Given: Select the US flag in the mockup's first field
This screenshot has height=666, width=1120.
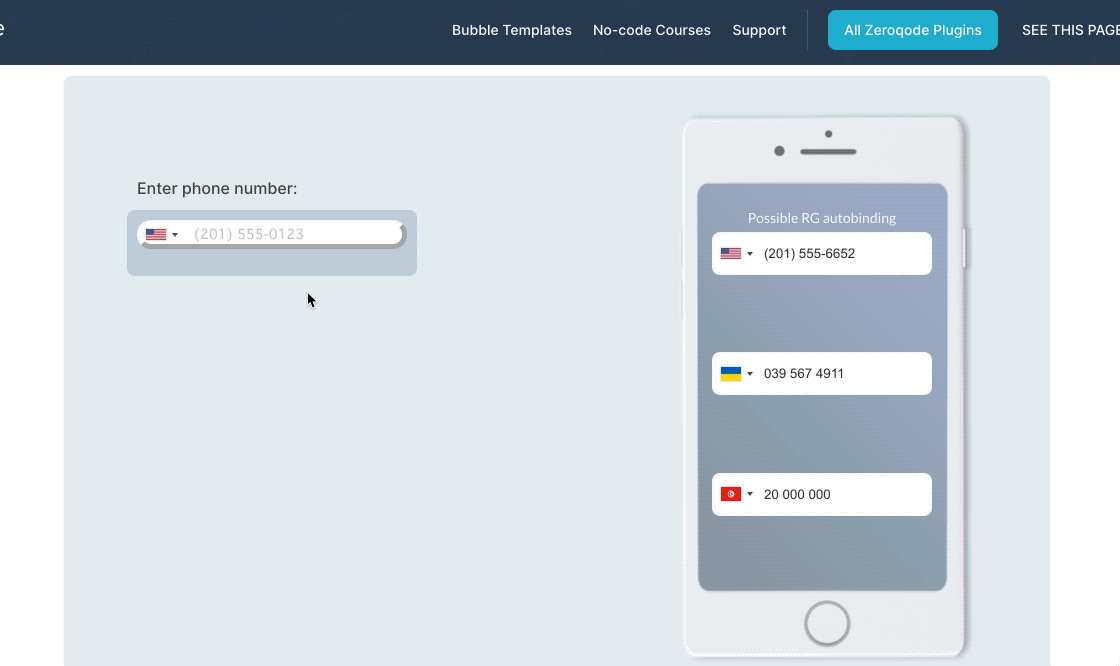Looking at the screenshot, I should tap(731, 253).
